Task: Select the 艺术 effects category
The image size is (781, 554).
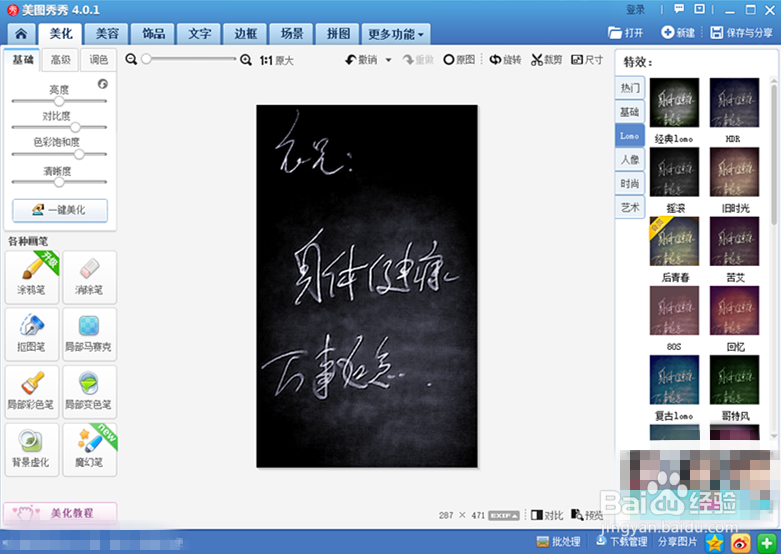Action: 630,207
